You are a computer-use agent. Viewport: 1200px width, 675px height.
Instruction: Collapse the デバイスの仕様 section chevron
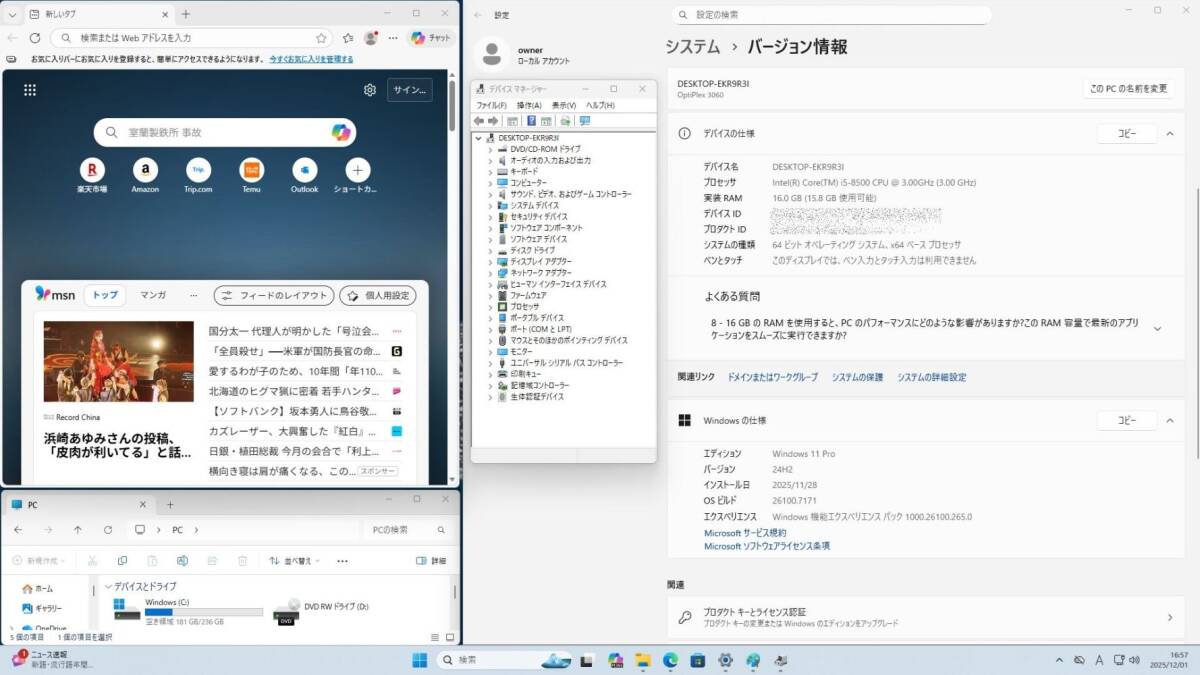tap(1170, 133)
